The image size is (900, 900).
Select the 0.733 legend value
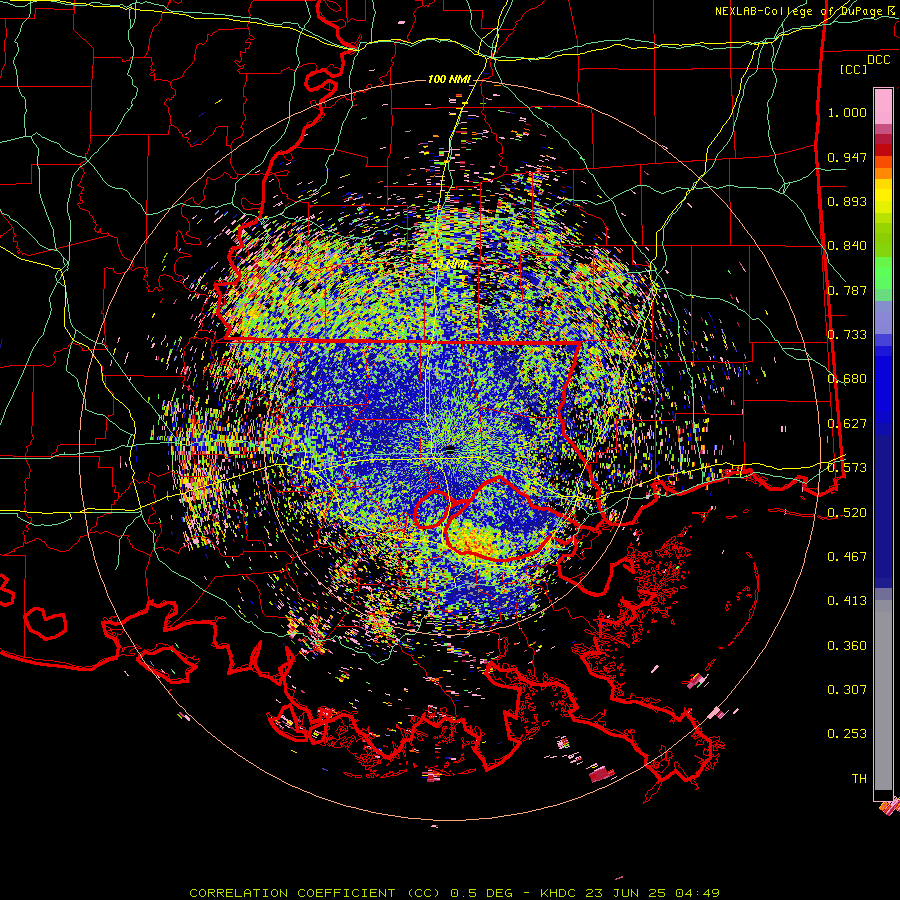[x=847, y=335]
